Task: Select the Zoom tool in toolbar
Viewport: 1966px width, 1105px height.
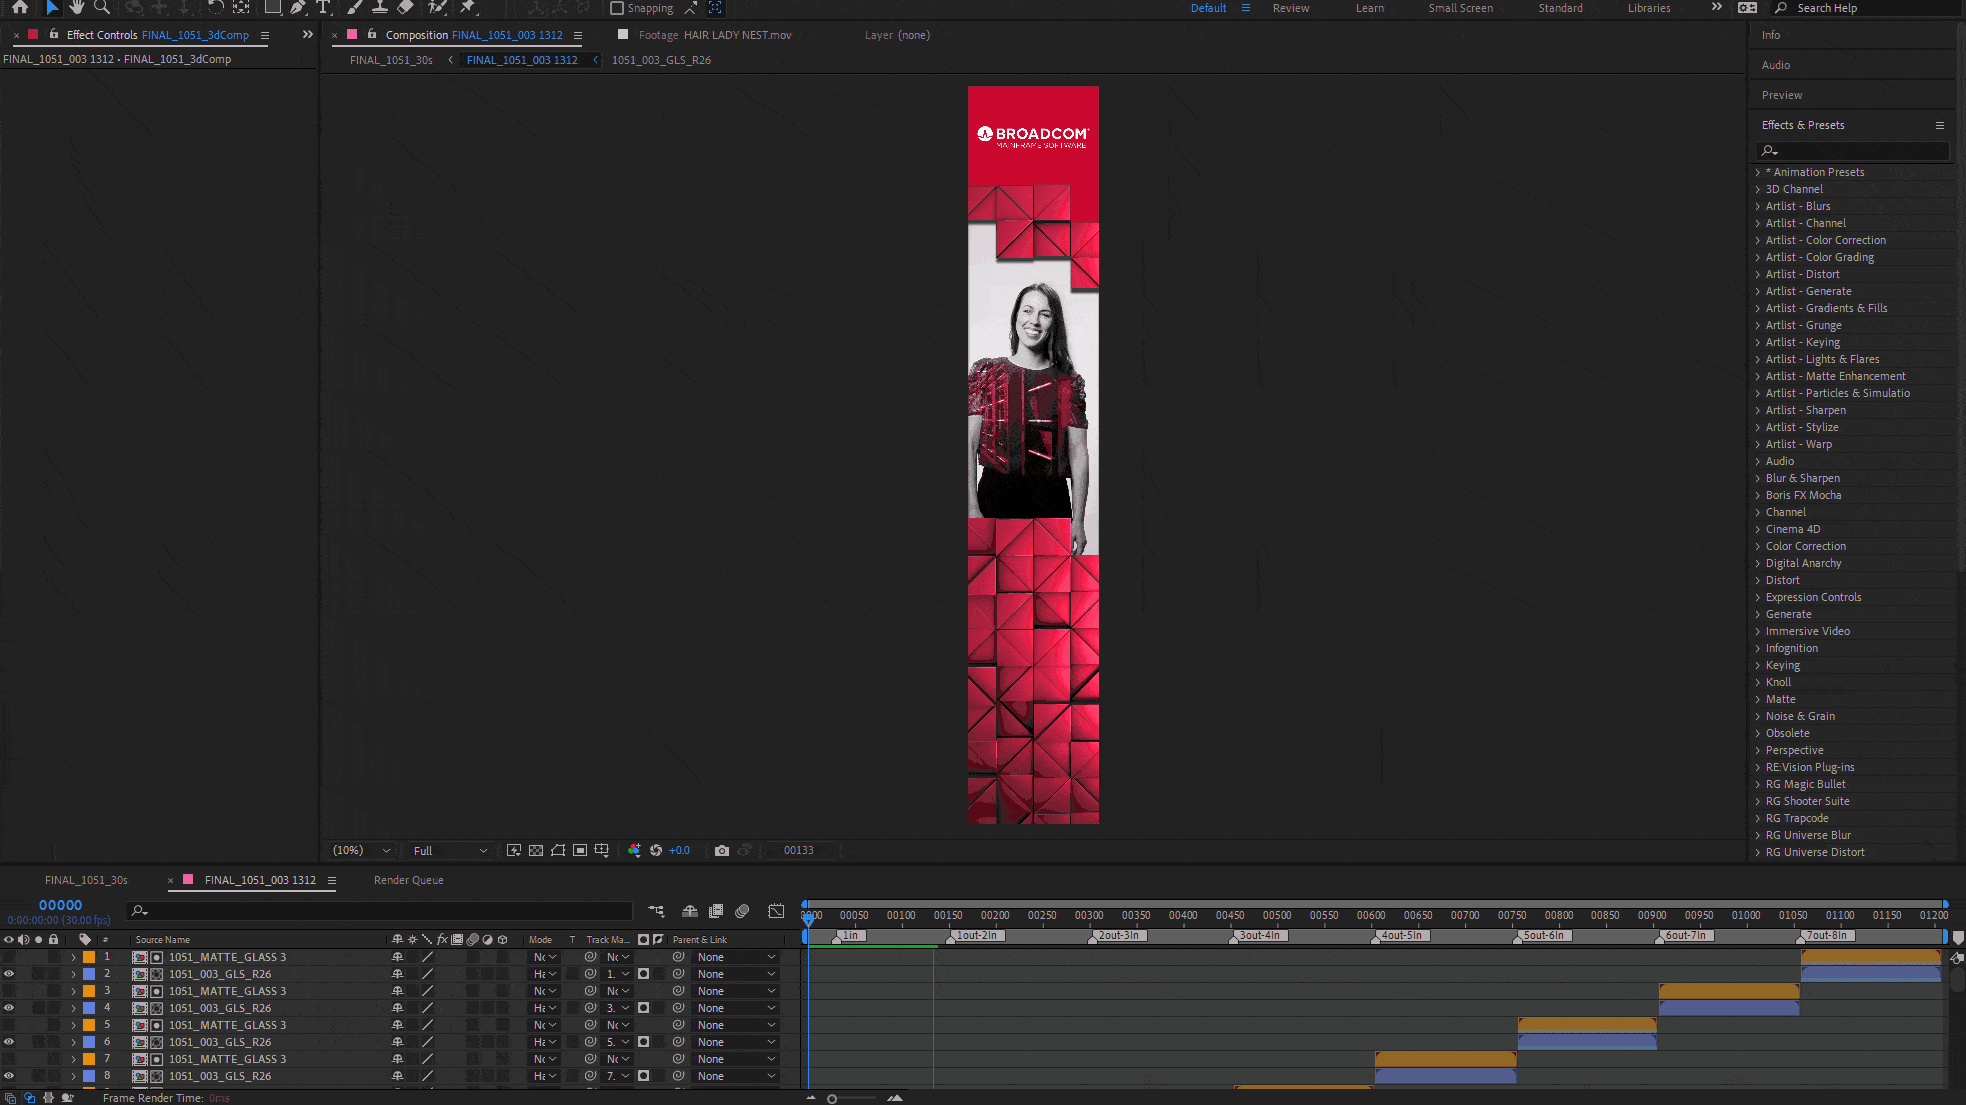Action: (x=101, y=7)
